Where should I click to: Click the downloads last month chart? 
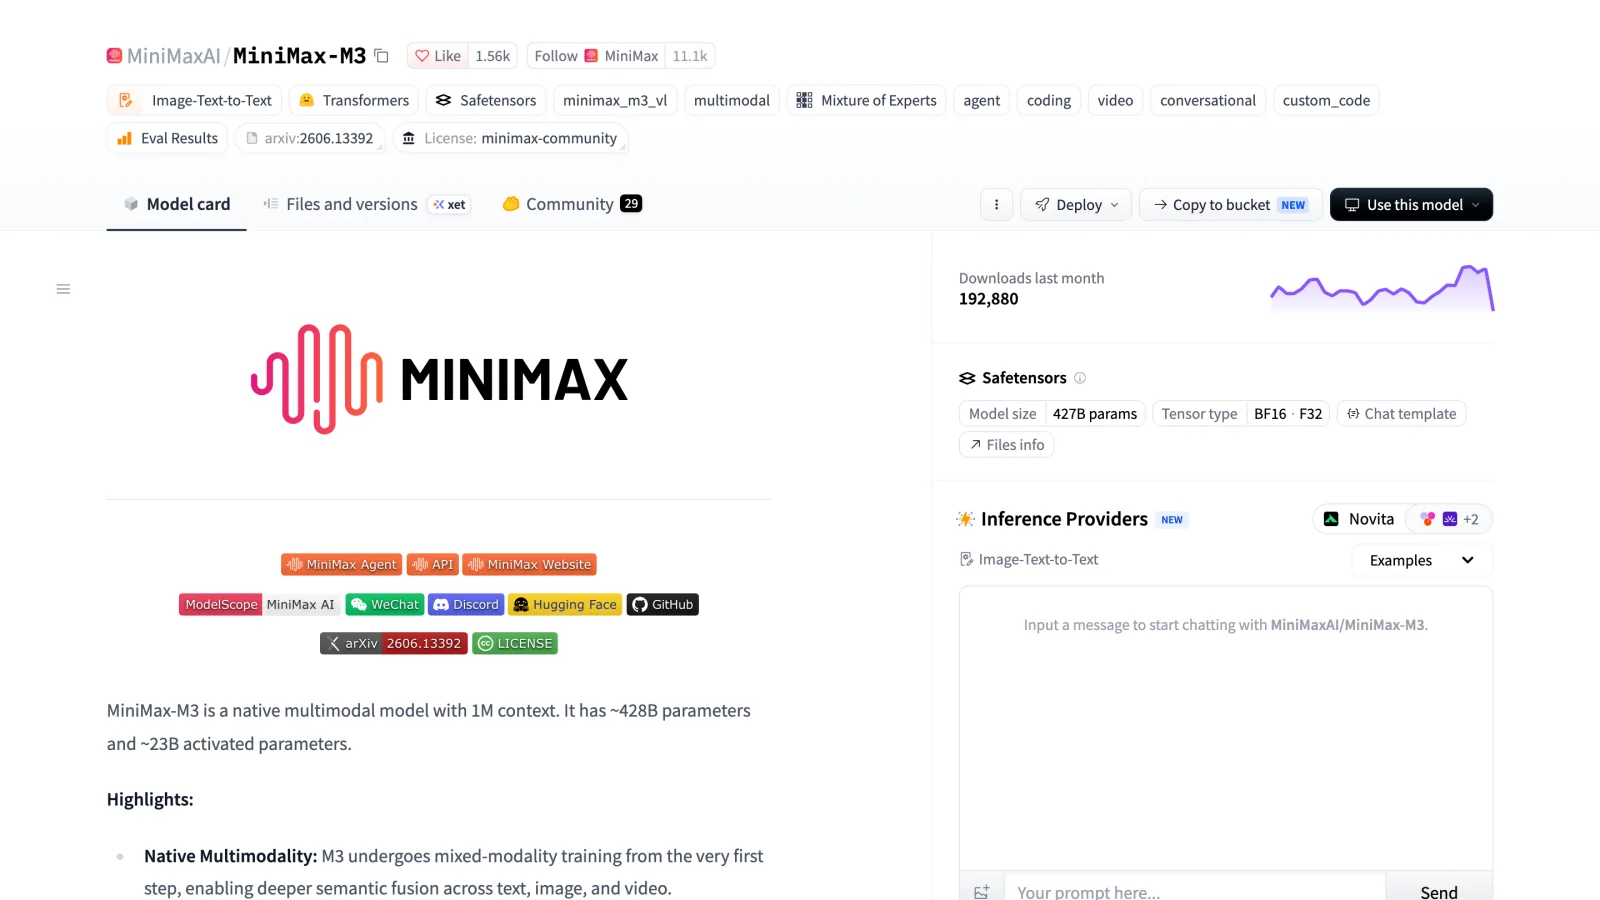pyautogui.click(x=1382, y=288)
